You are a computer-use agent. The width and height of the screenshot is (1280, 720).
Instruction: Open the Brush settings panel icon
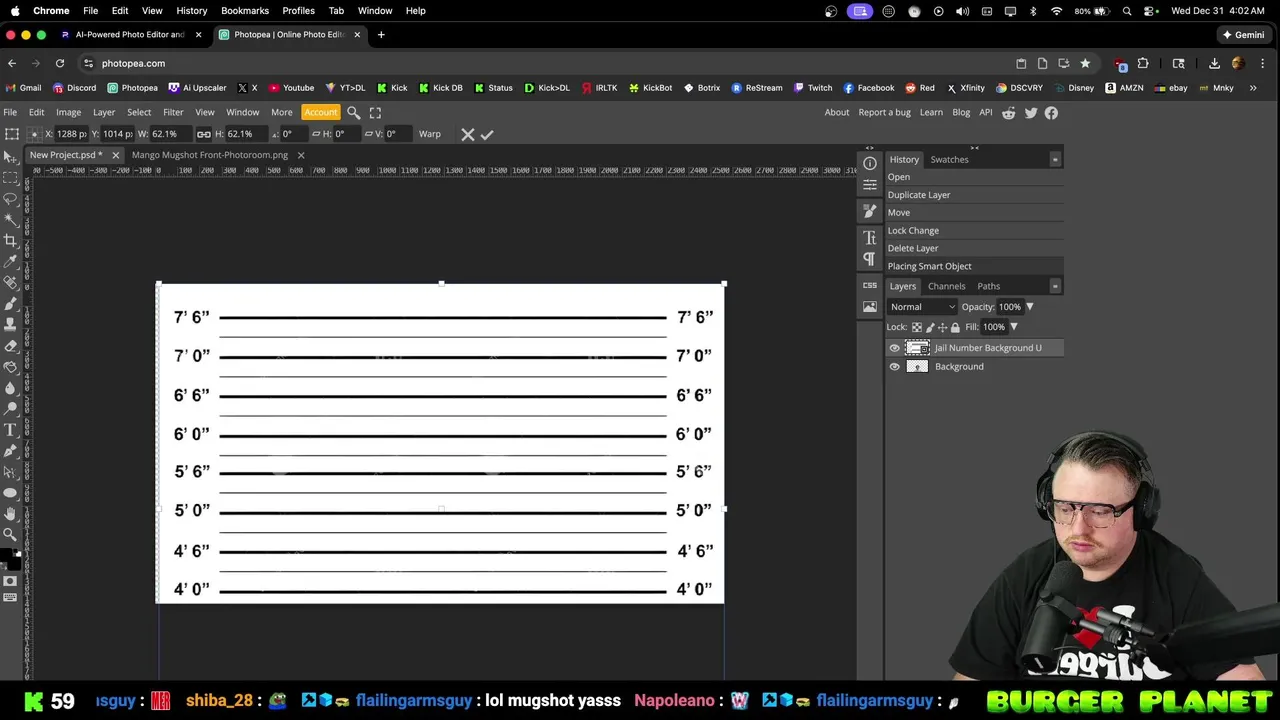tap(870, 211)
